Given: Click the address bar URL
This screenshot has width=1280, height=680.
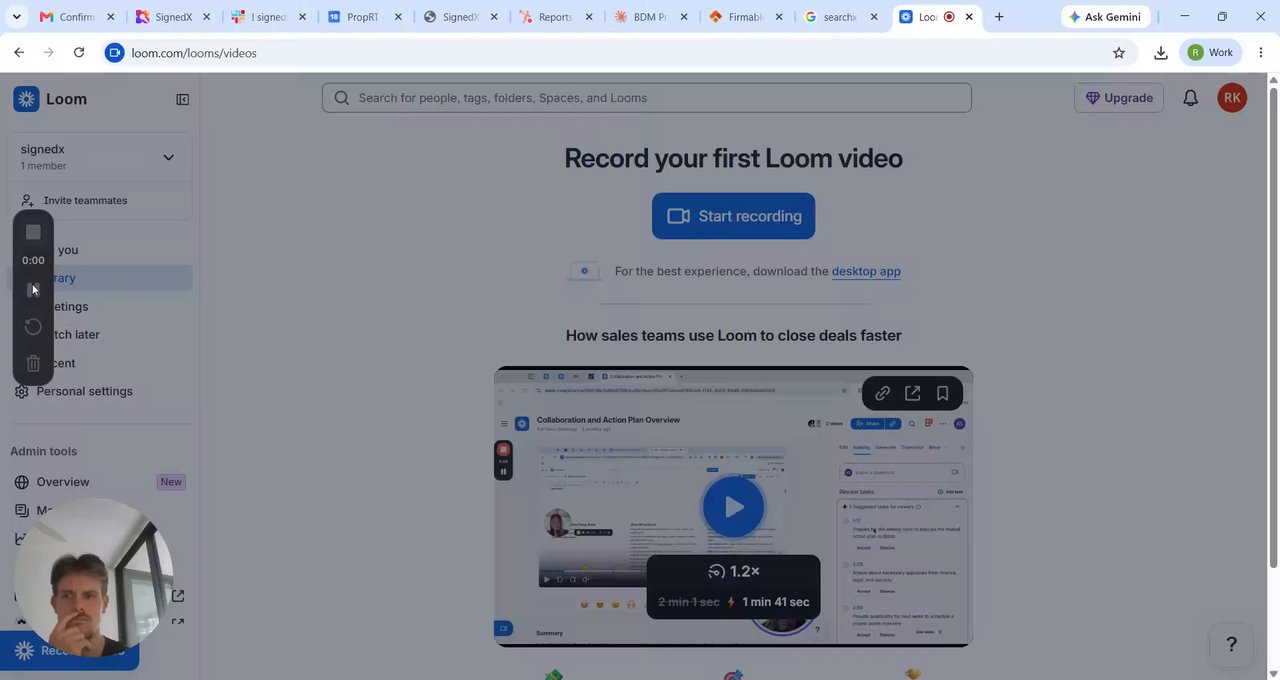Looking at the screenshot, I should pyautogui.click(x=194, y=53).
